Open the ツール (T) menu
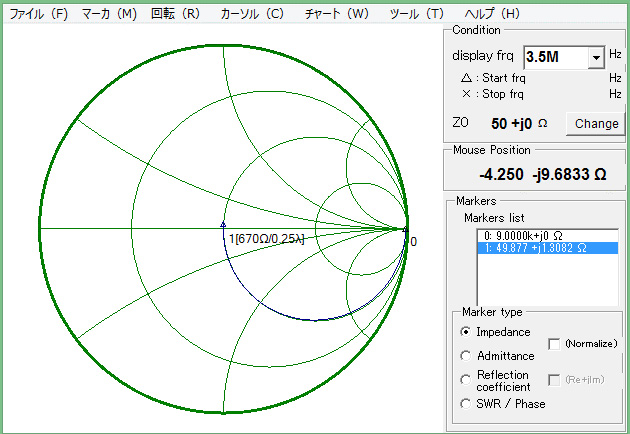 coord(417,14)
